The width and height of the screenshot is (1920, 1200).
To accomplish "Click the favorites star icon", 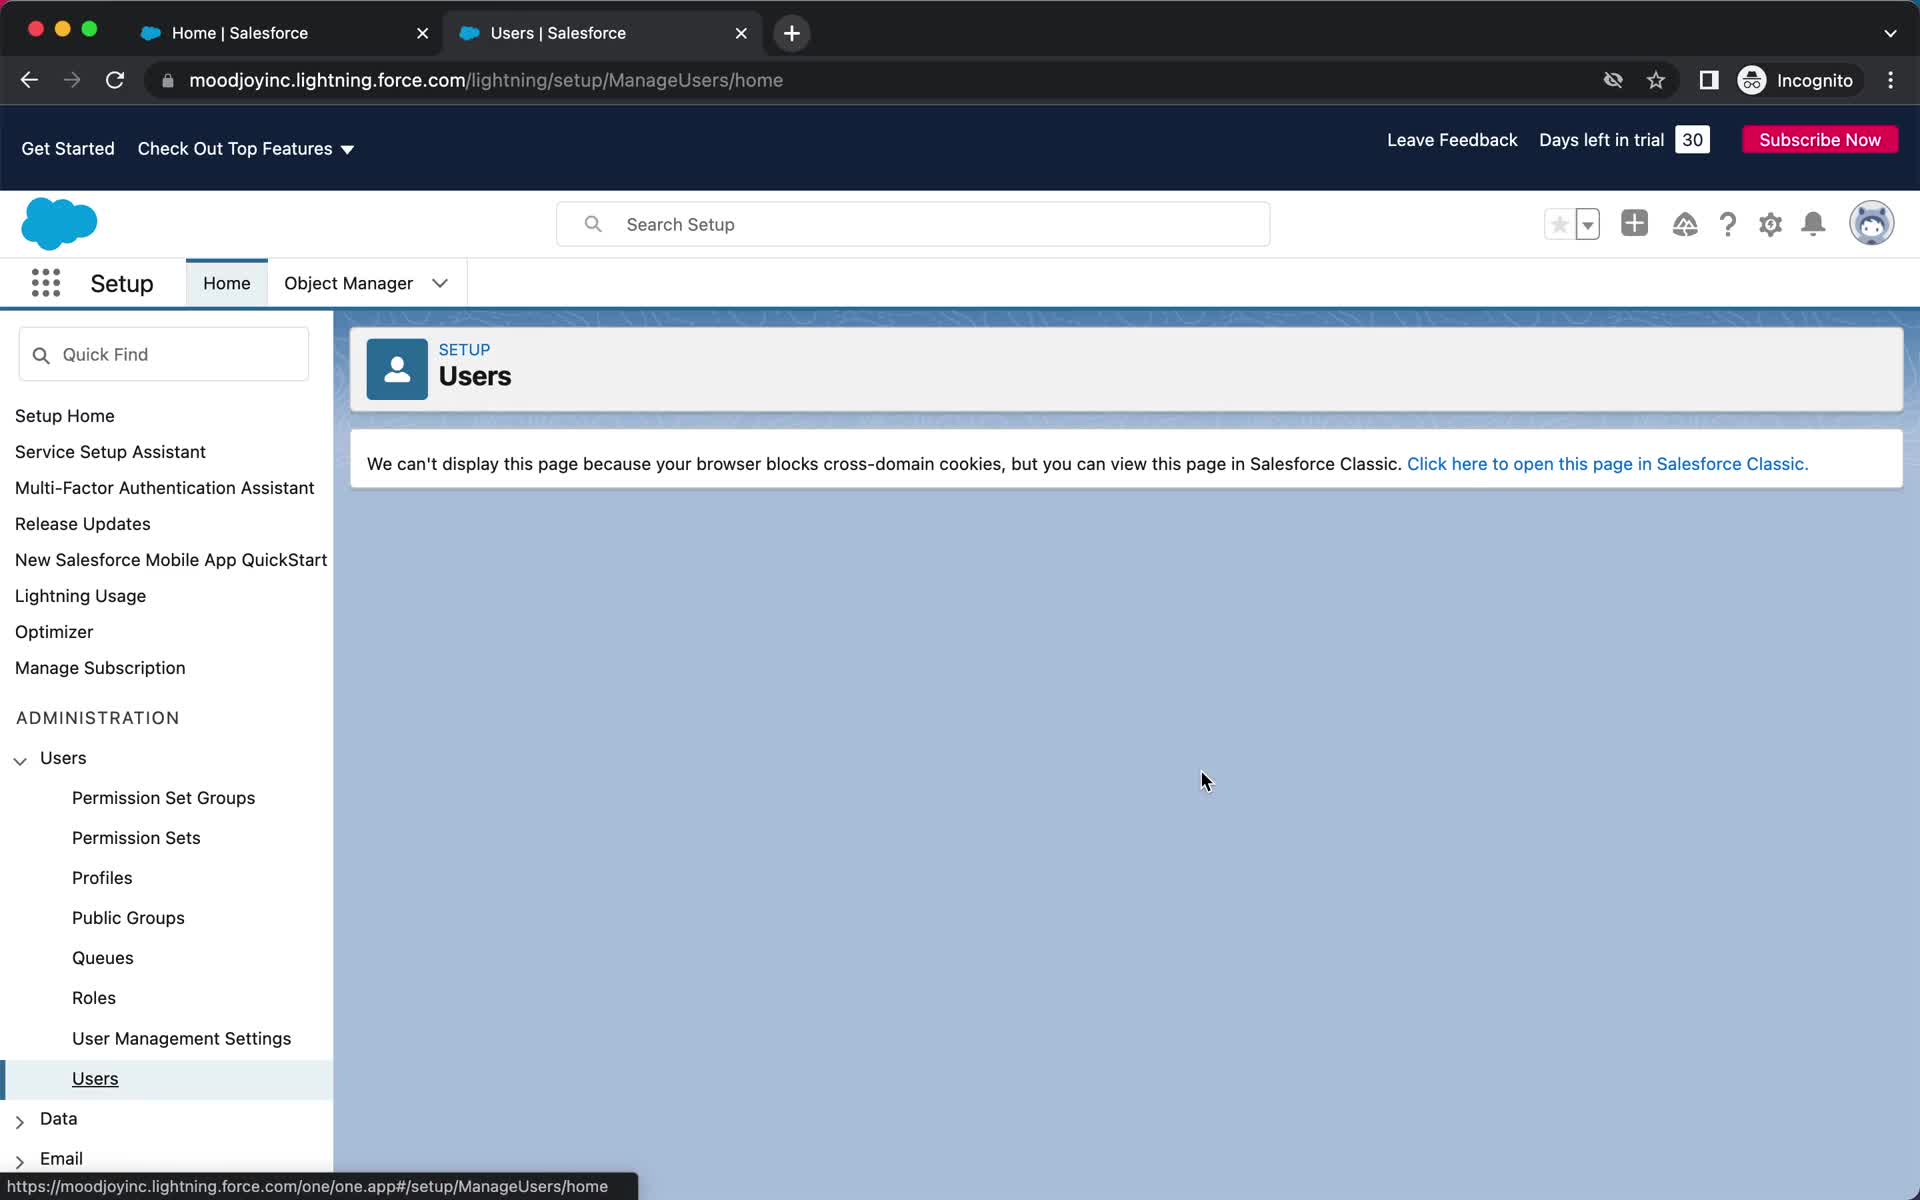I will [x=1559, y=224].
